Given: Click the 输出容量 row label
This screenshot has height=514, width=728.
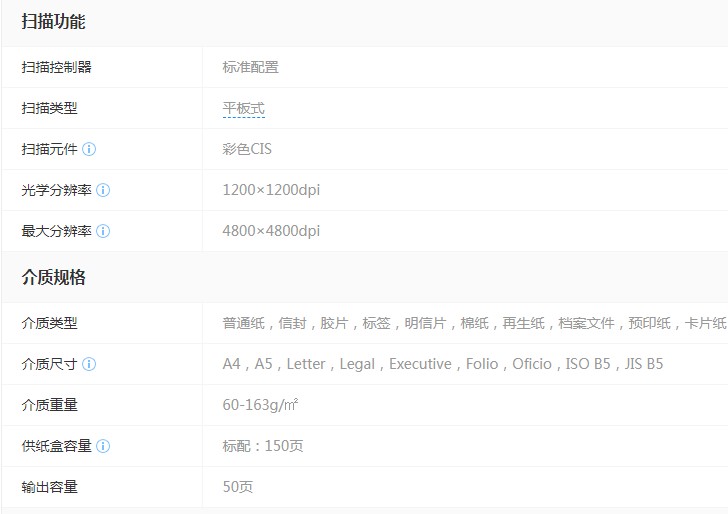Looking at the screenshot, I should [49, 487].
